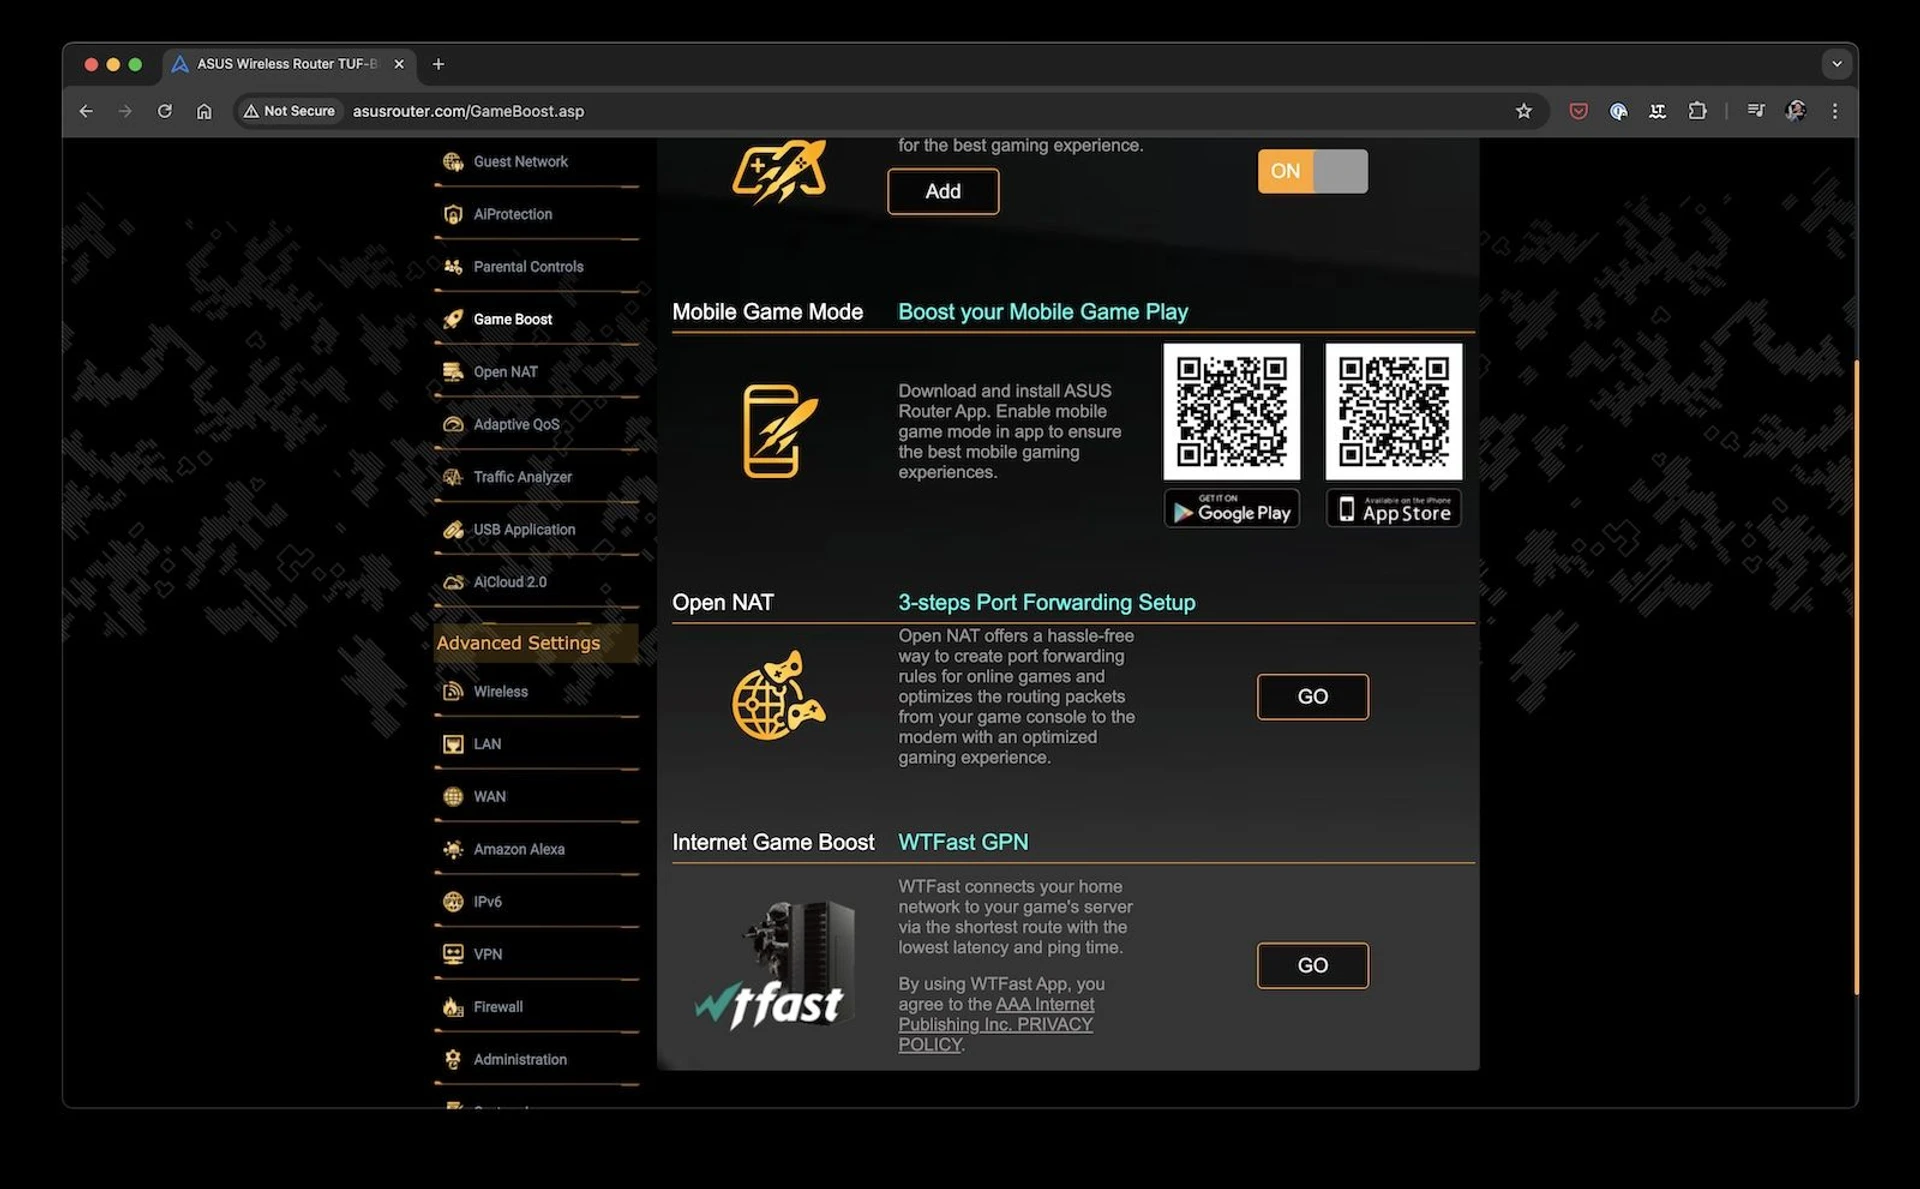Click the Open NAT globe gamepad graphic
The width and height of the screenshot is (1920, 1189).
(779, 696)
